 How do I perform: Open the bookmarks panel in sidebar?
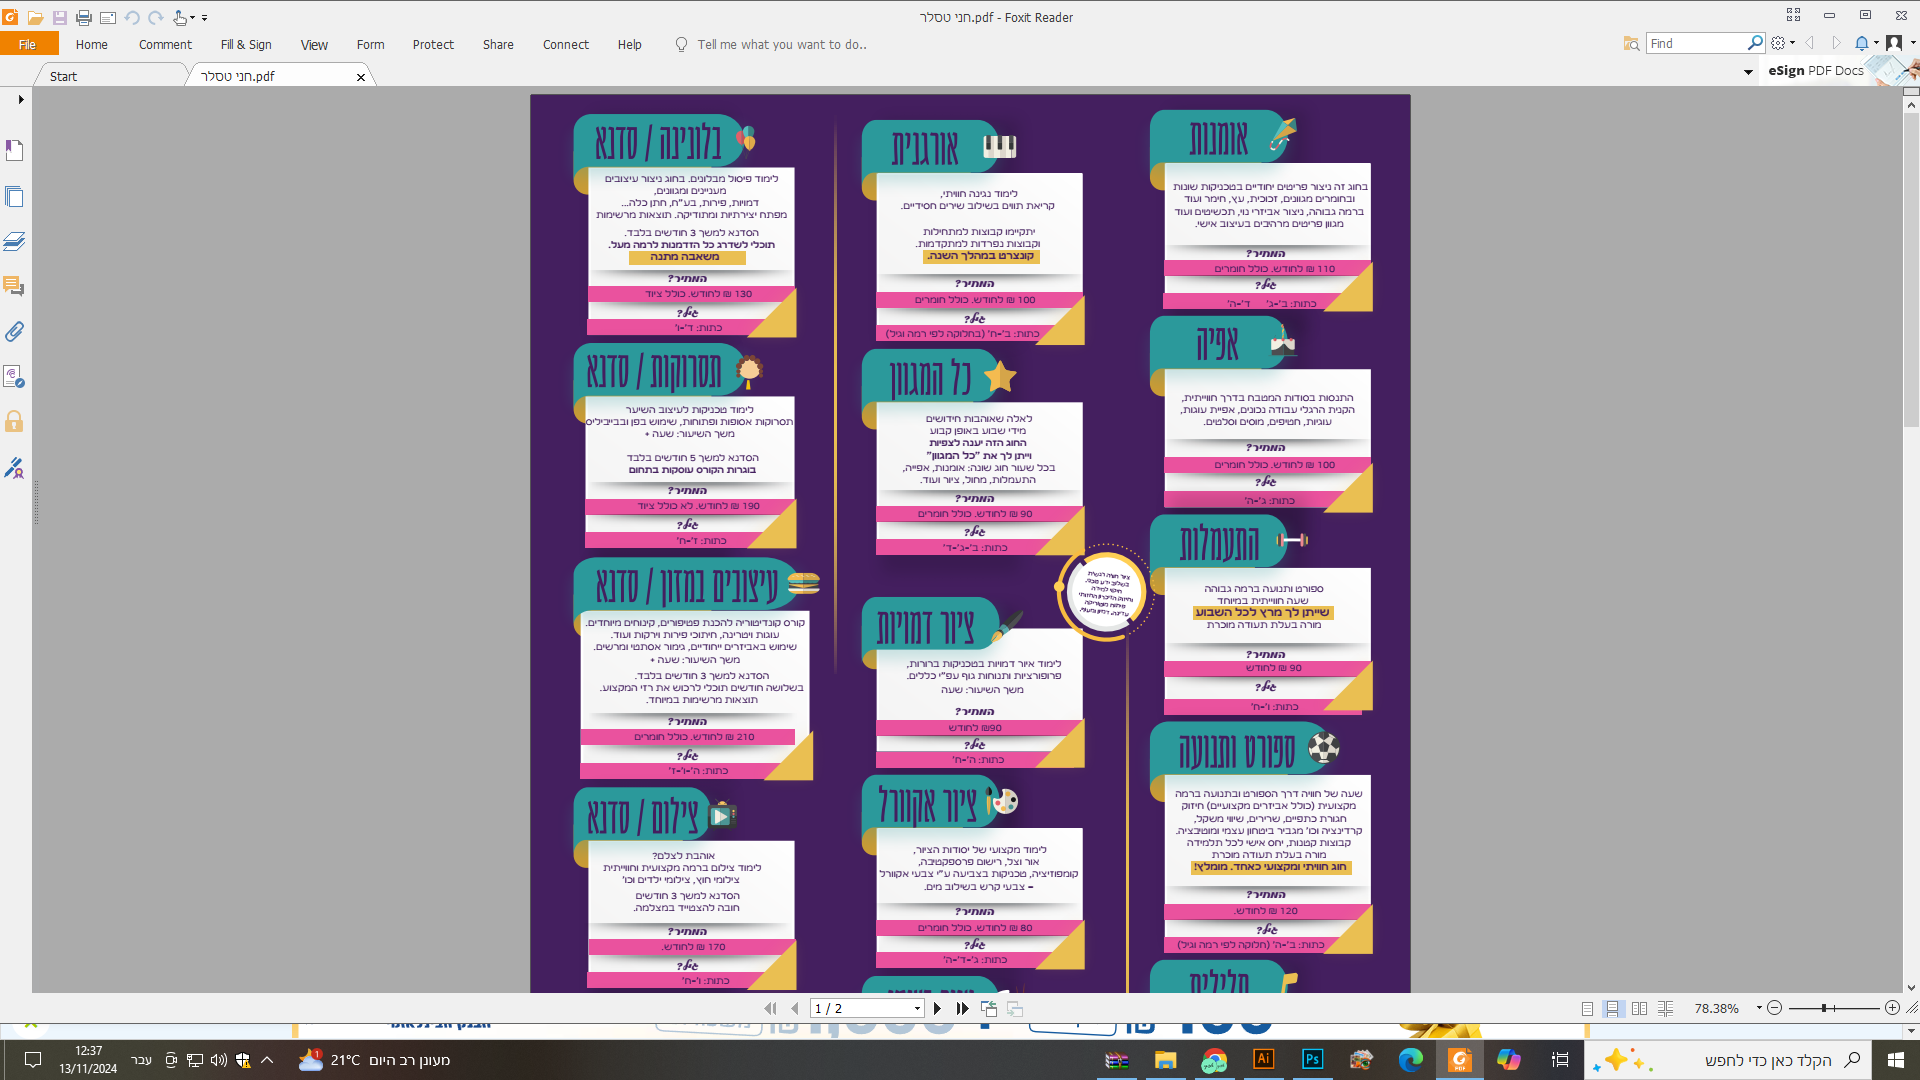tap(14, 150)
